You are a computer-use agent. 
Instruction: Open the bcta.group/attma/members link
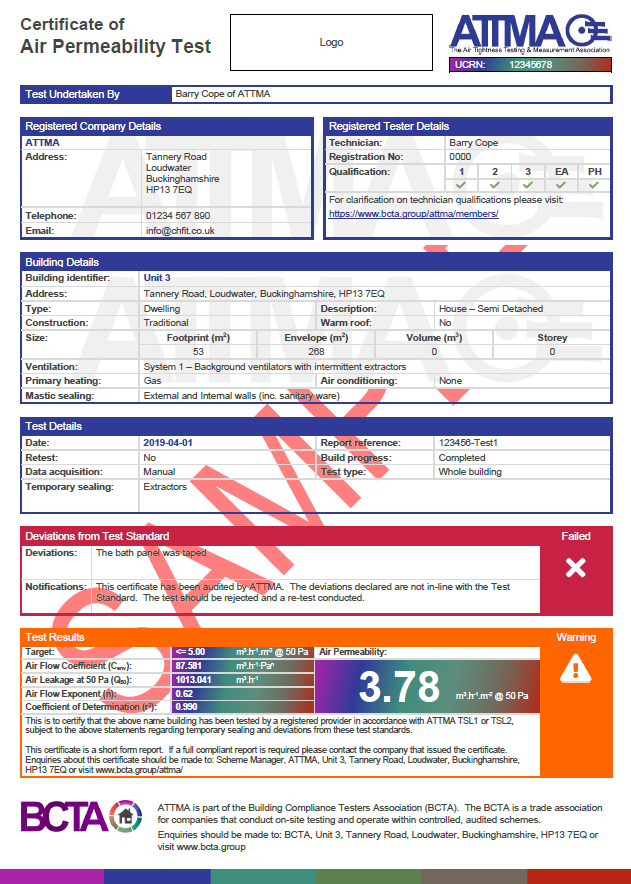pyautogui.click(x=413, y=214)
